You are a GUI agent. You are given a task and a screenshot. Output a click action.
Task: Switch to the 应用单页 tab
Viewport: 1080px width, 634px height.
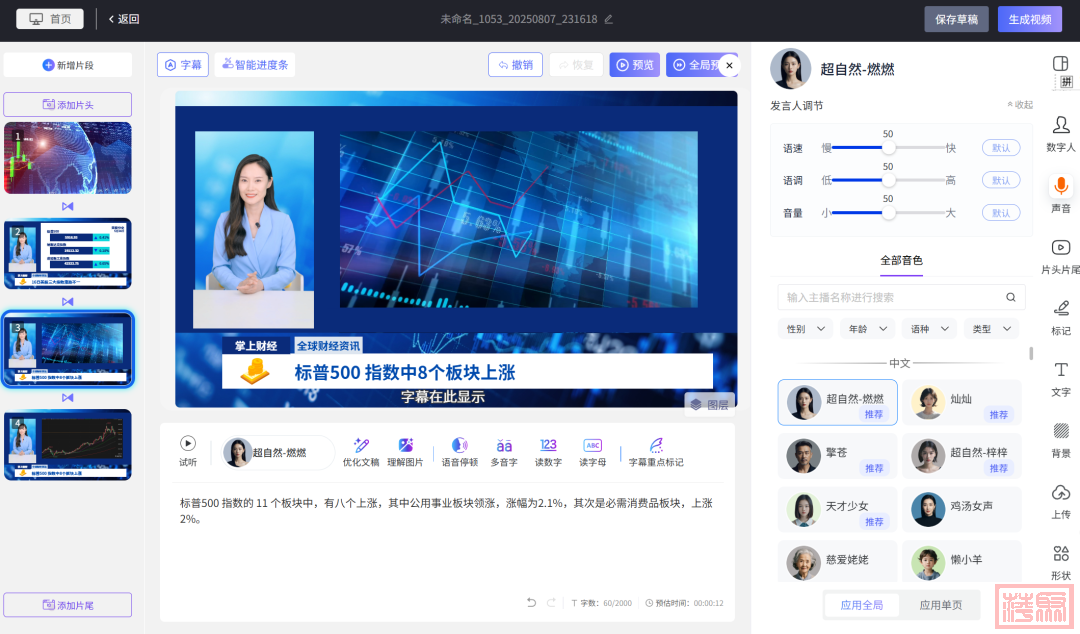pyautogui.click(x=941, y=605)
